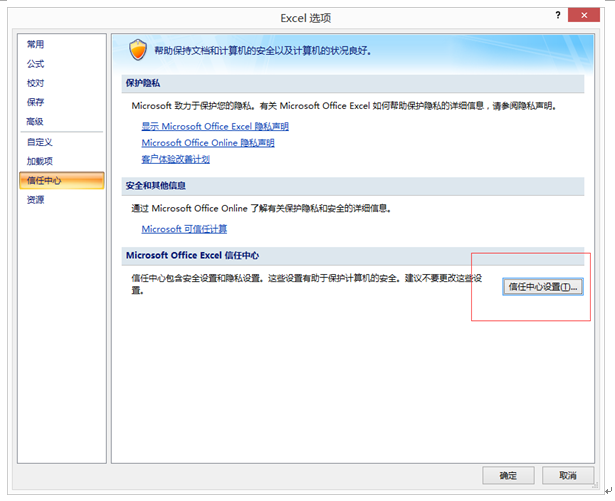
Task: Click the Excel 选项 title text
Action: (x=306, y=18)
